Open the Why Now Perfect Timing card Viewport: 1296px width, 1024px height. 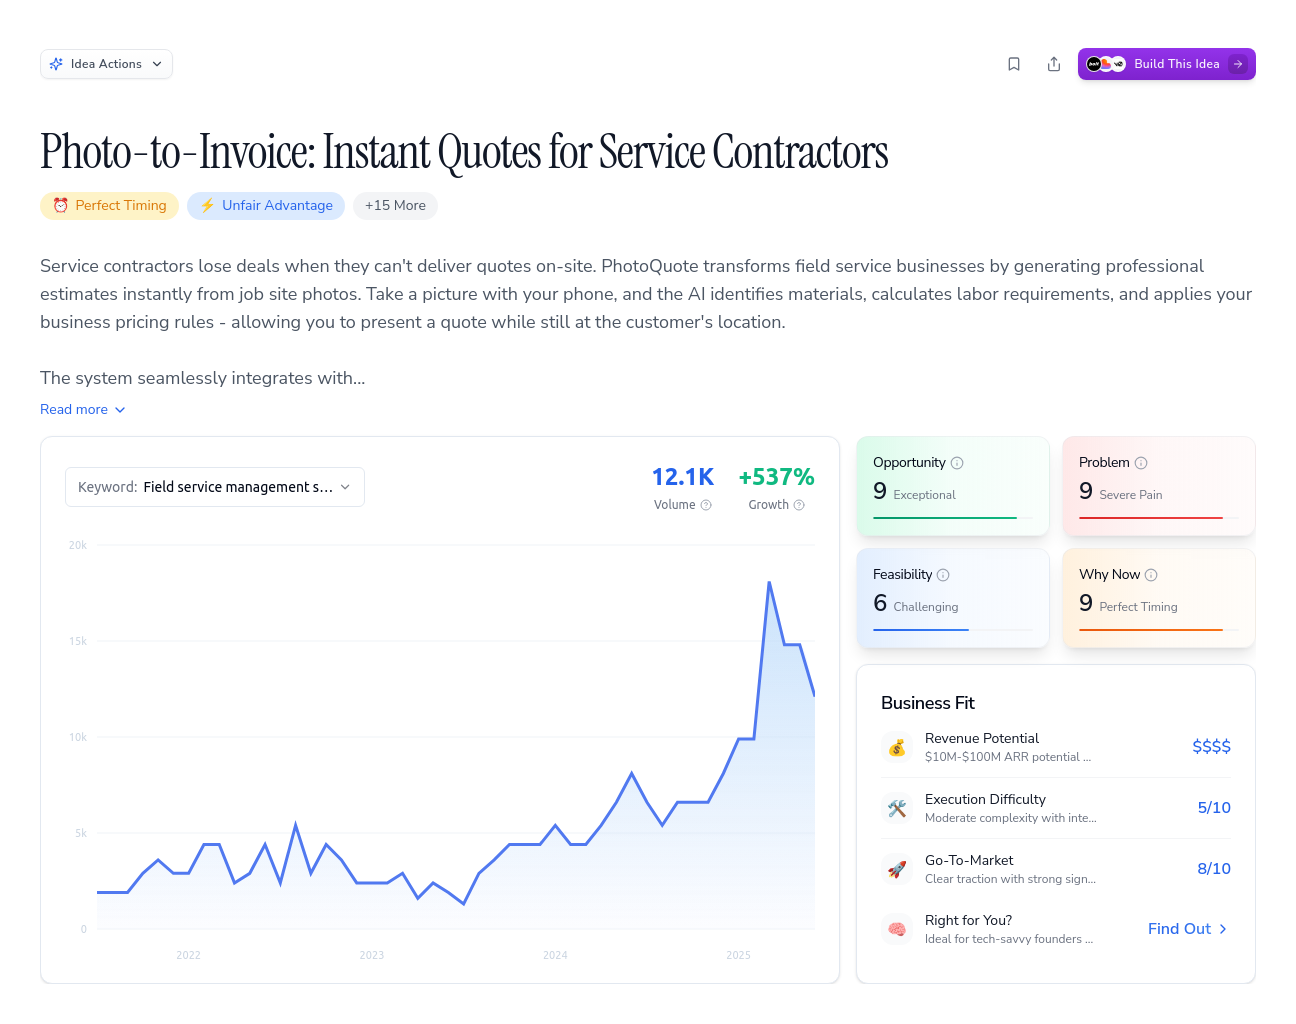click(1159, 598)
